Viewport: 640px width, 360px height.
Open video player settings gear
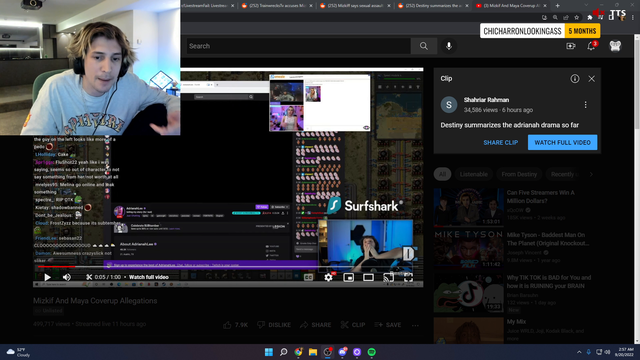point(328,278)
